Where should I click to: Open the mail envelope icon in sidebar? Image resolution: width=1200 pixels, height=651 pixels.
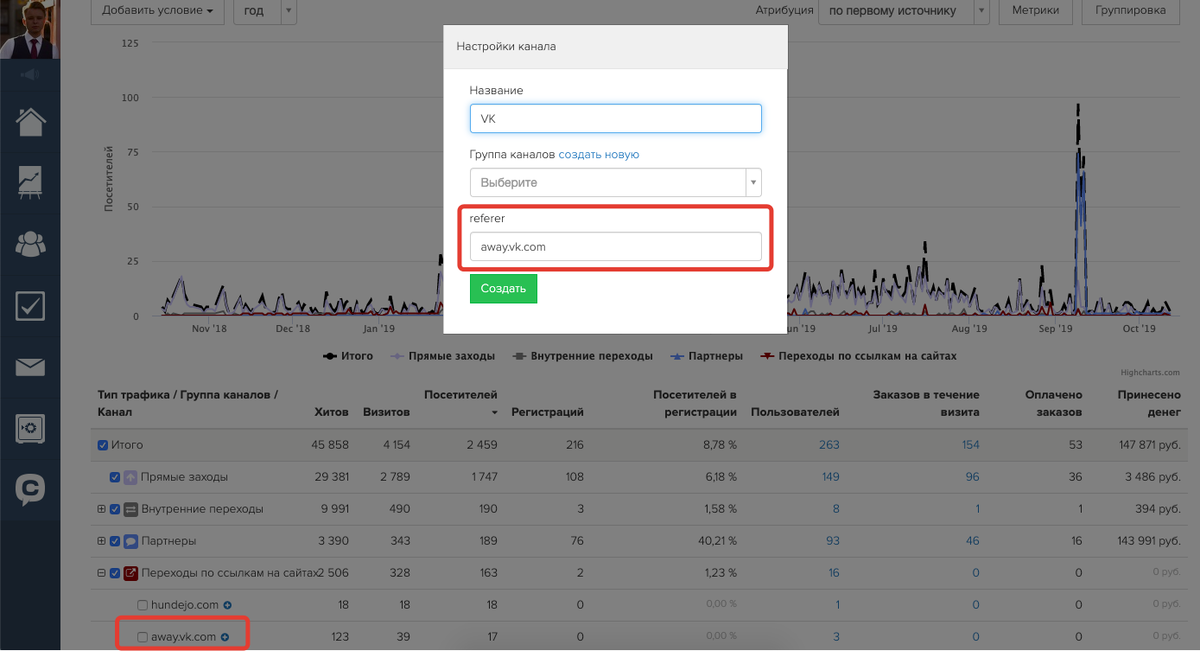(30, 367)
